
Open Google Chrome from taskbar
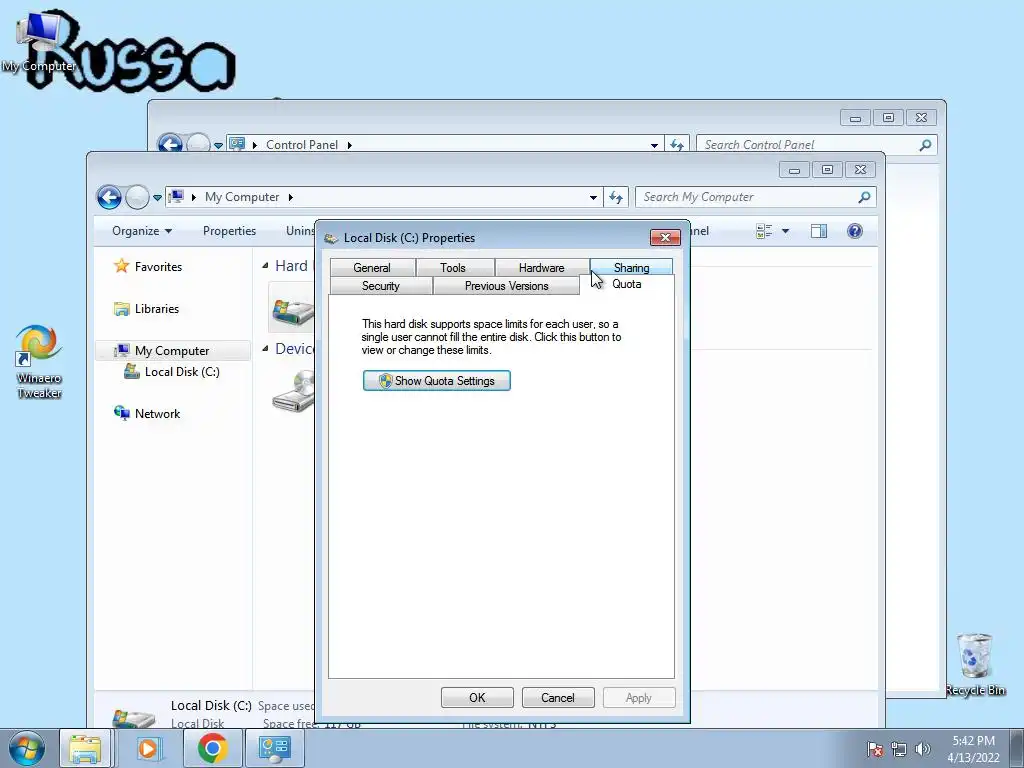[212, 748]
